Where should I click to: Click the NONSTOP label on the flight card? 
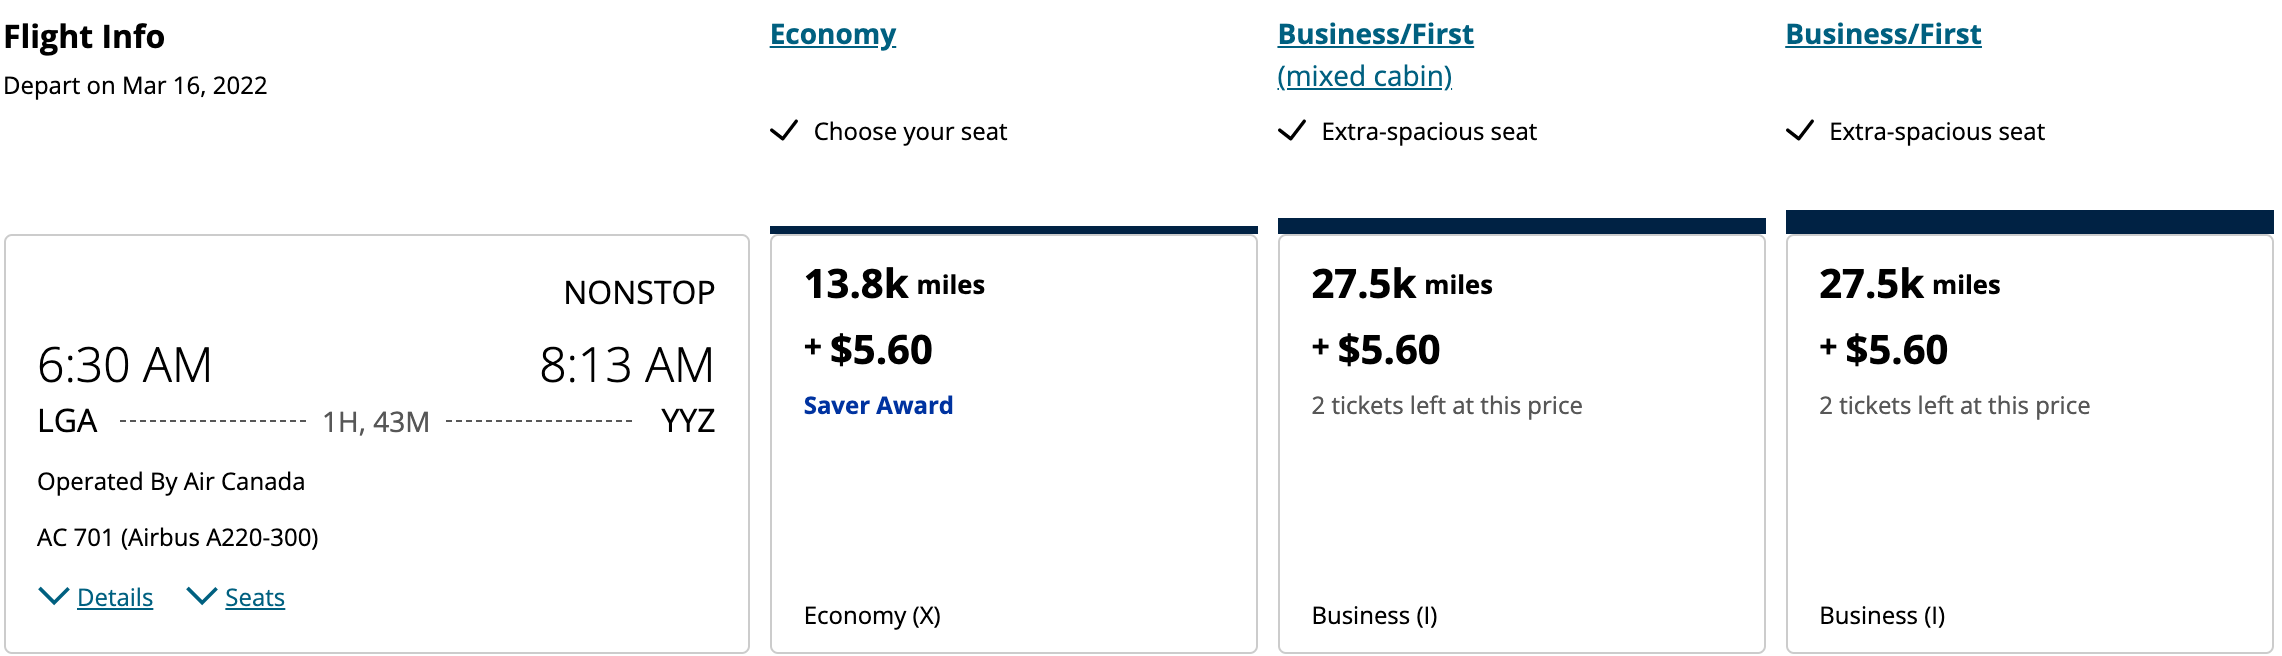pos(639,293)
